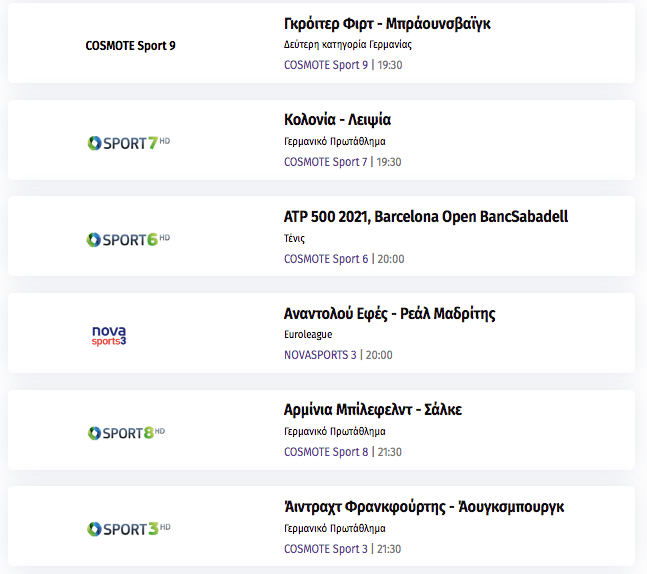Open the Γκρόιτερ Φιρτ - Μπράουνσβαϊγκ match title
Image resolution: width=647 pixels, height=574 pixels.
[387, 24]
